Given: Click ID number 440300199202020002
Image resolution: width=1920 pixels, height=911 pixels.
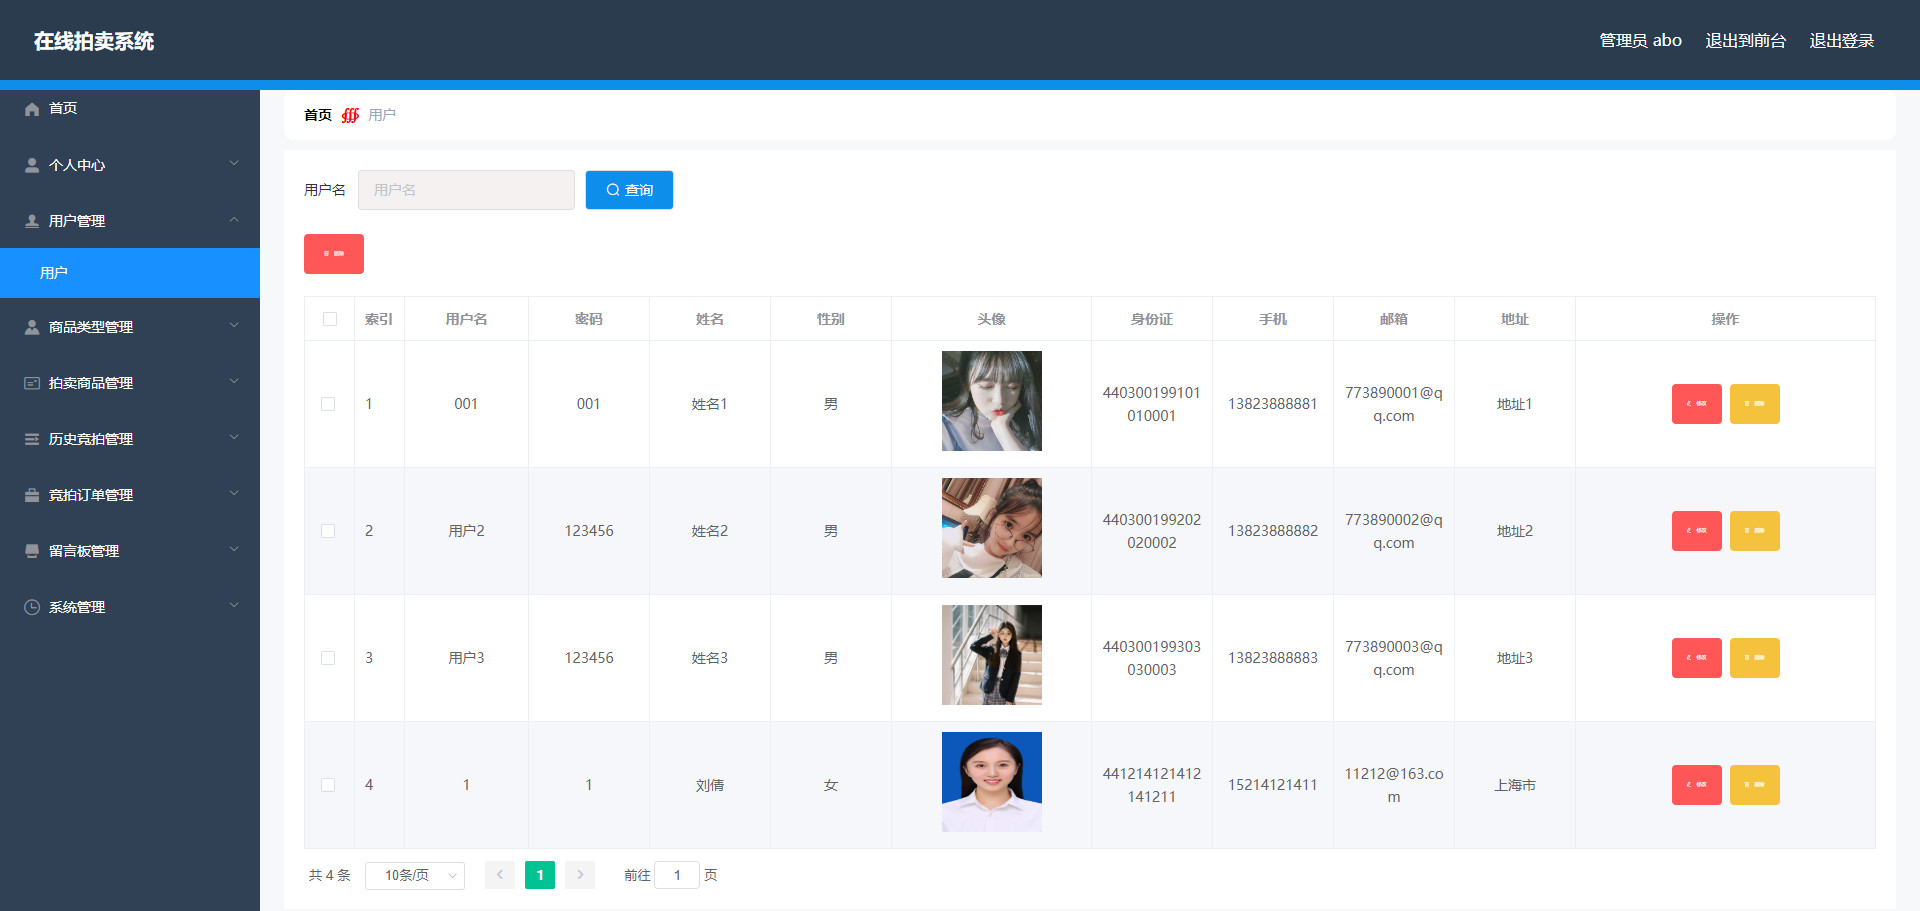Looking at the screenshot, I should (x=1152, y=531).
